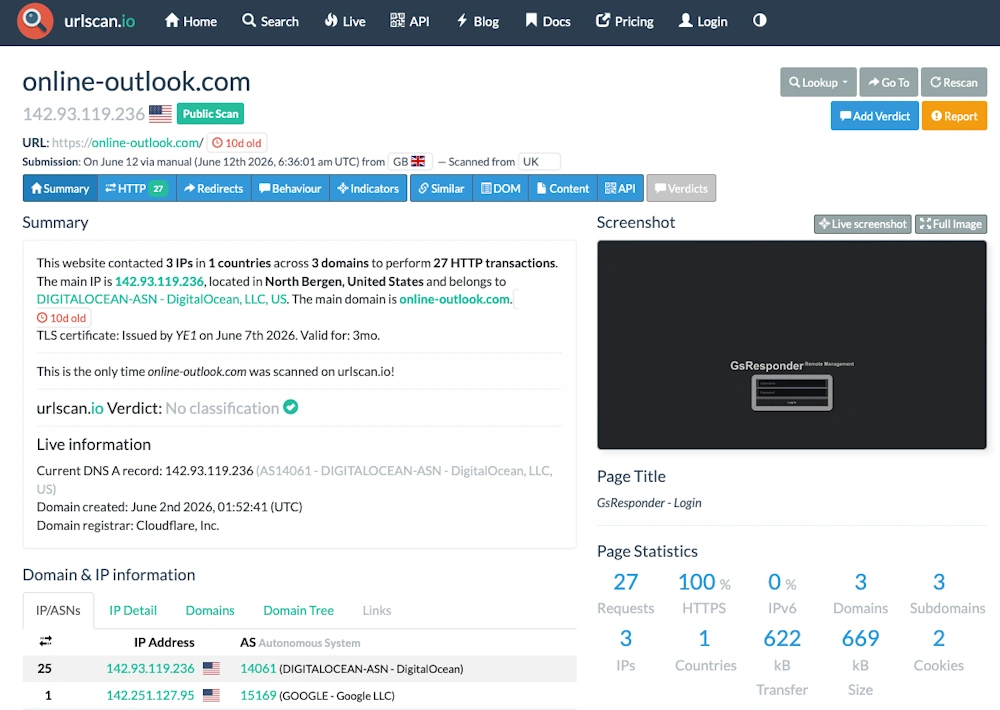Open the Blog nav item
Image resolution: width=1000 pixels, height=710 pixels.
point(478,21)
